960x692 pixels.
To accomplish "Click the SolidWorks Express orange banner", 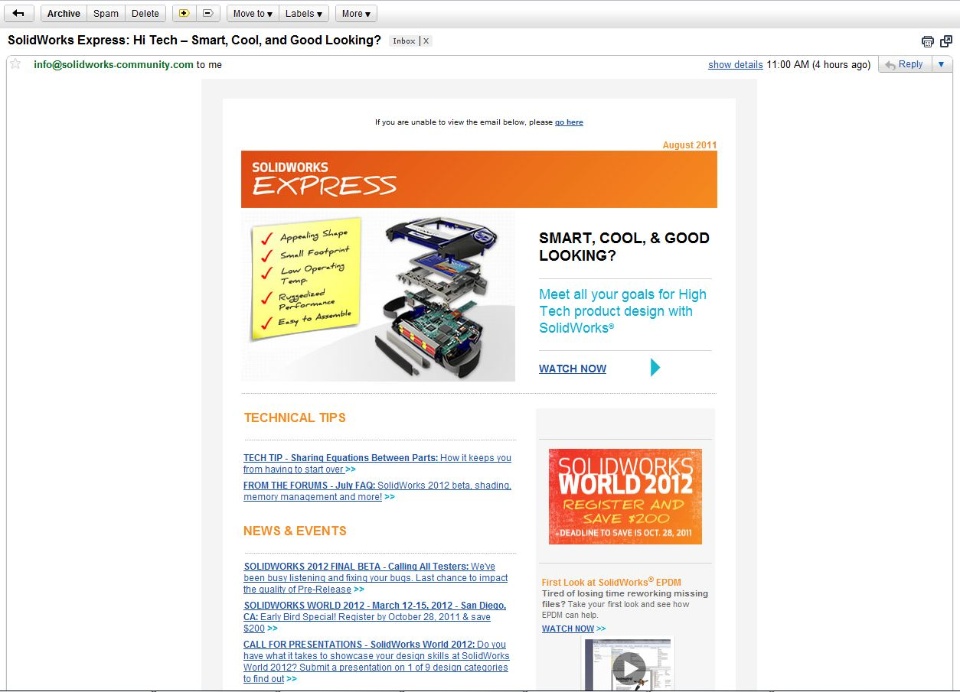I will point(479,179).
